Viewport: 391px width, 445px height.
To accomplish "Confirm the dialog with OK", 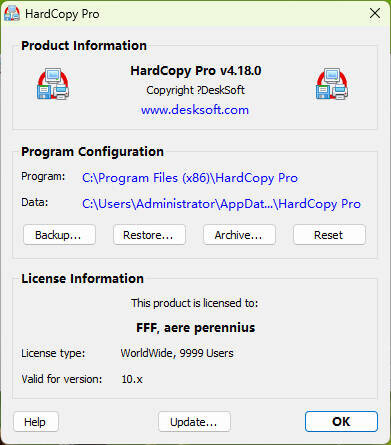I will tap(341, 422).
